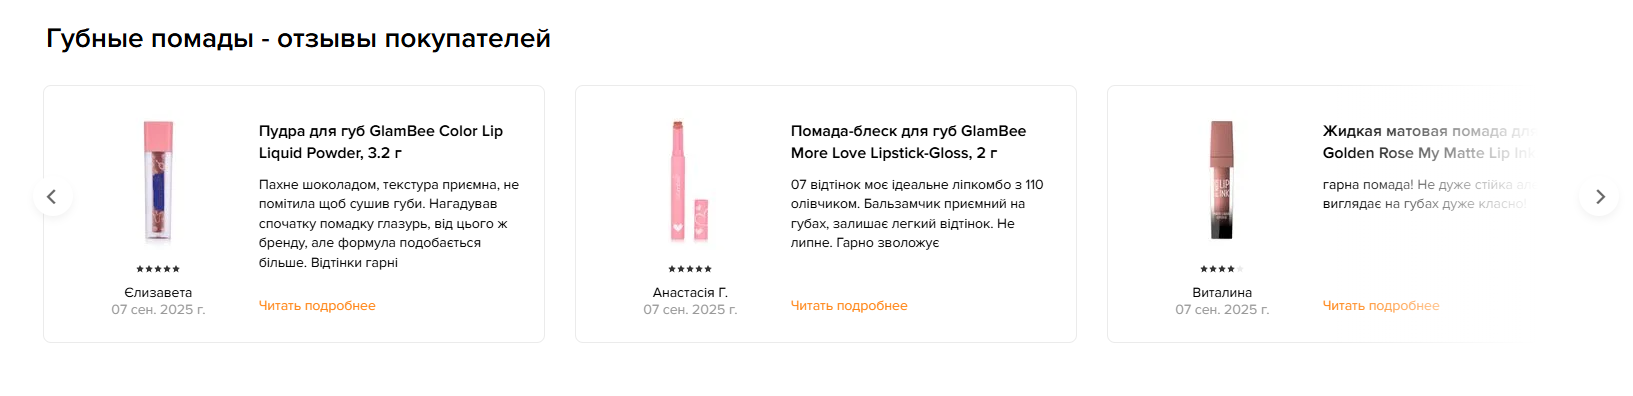Viewport: 1633px width, 396px height.
Task: Open GlamBee More Love Lipstick-Gloss image
Action: tap(690, 181)
